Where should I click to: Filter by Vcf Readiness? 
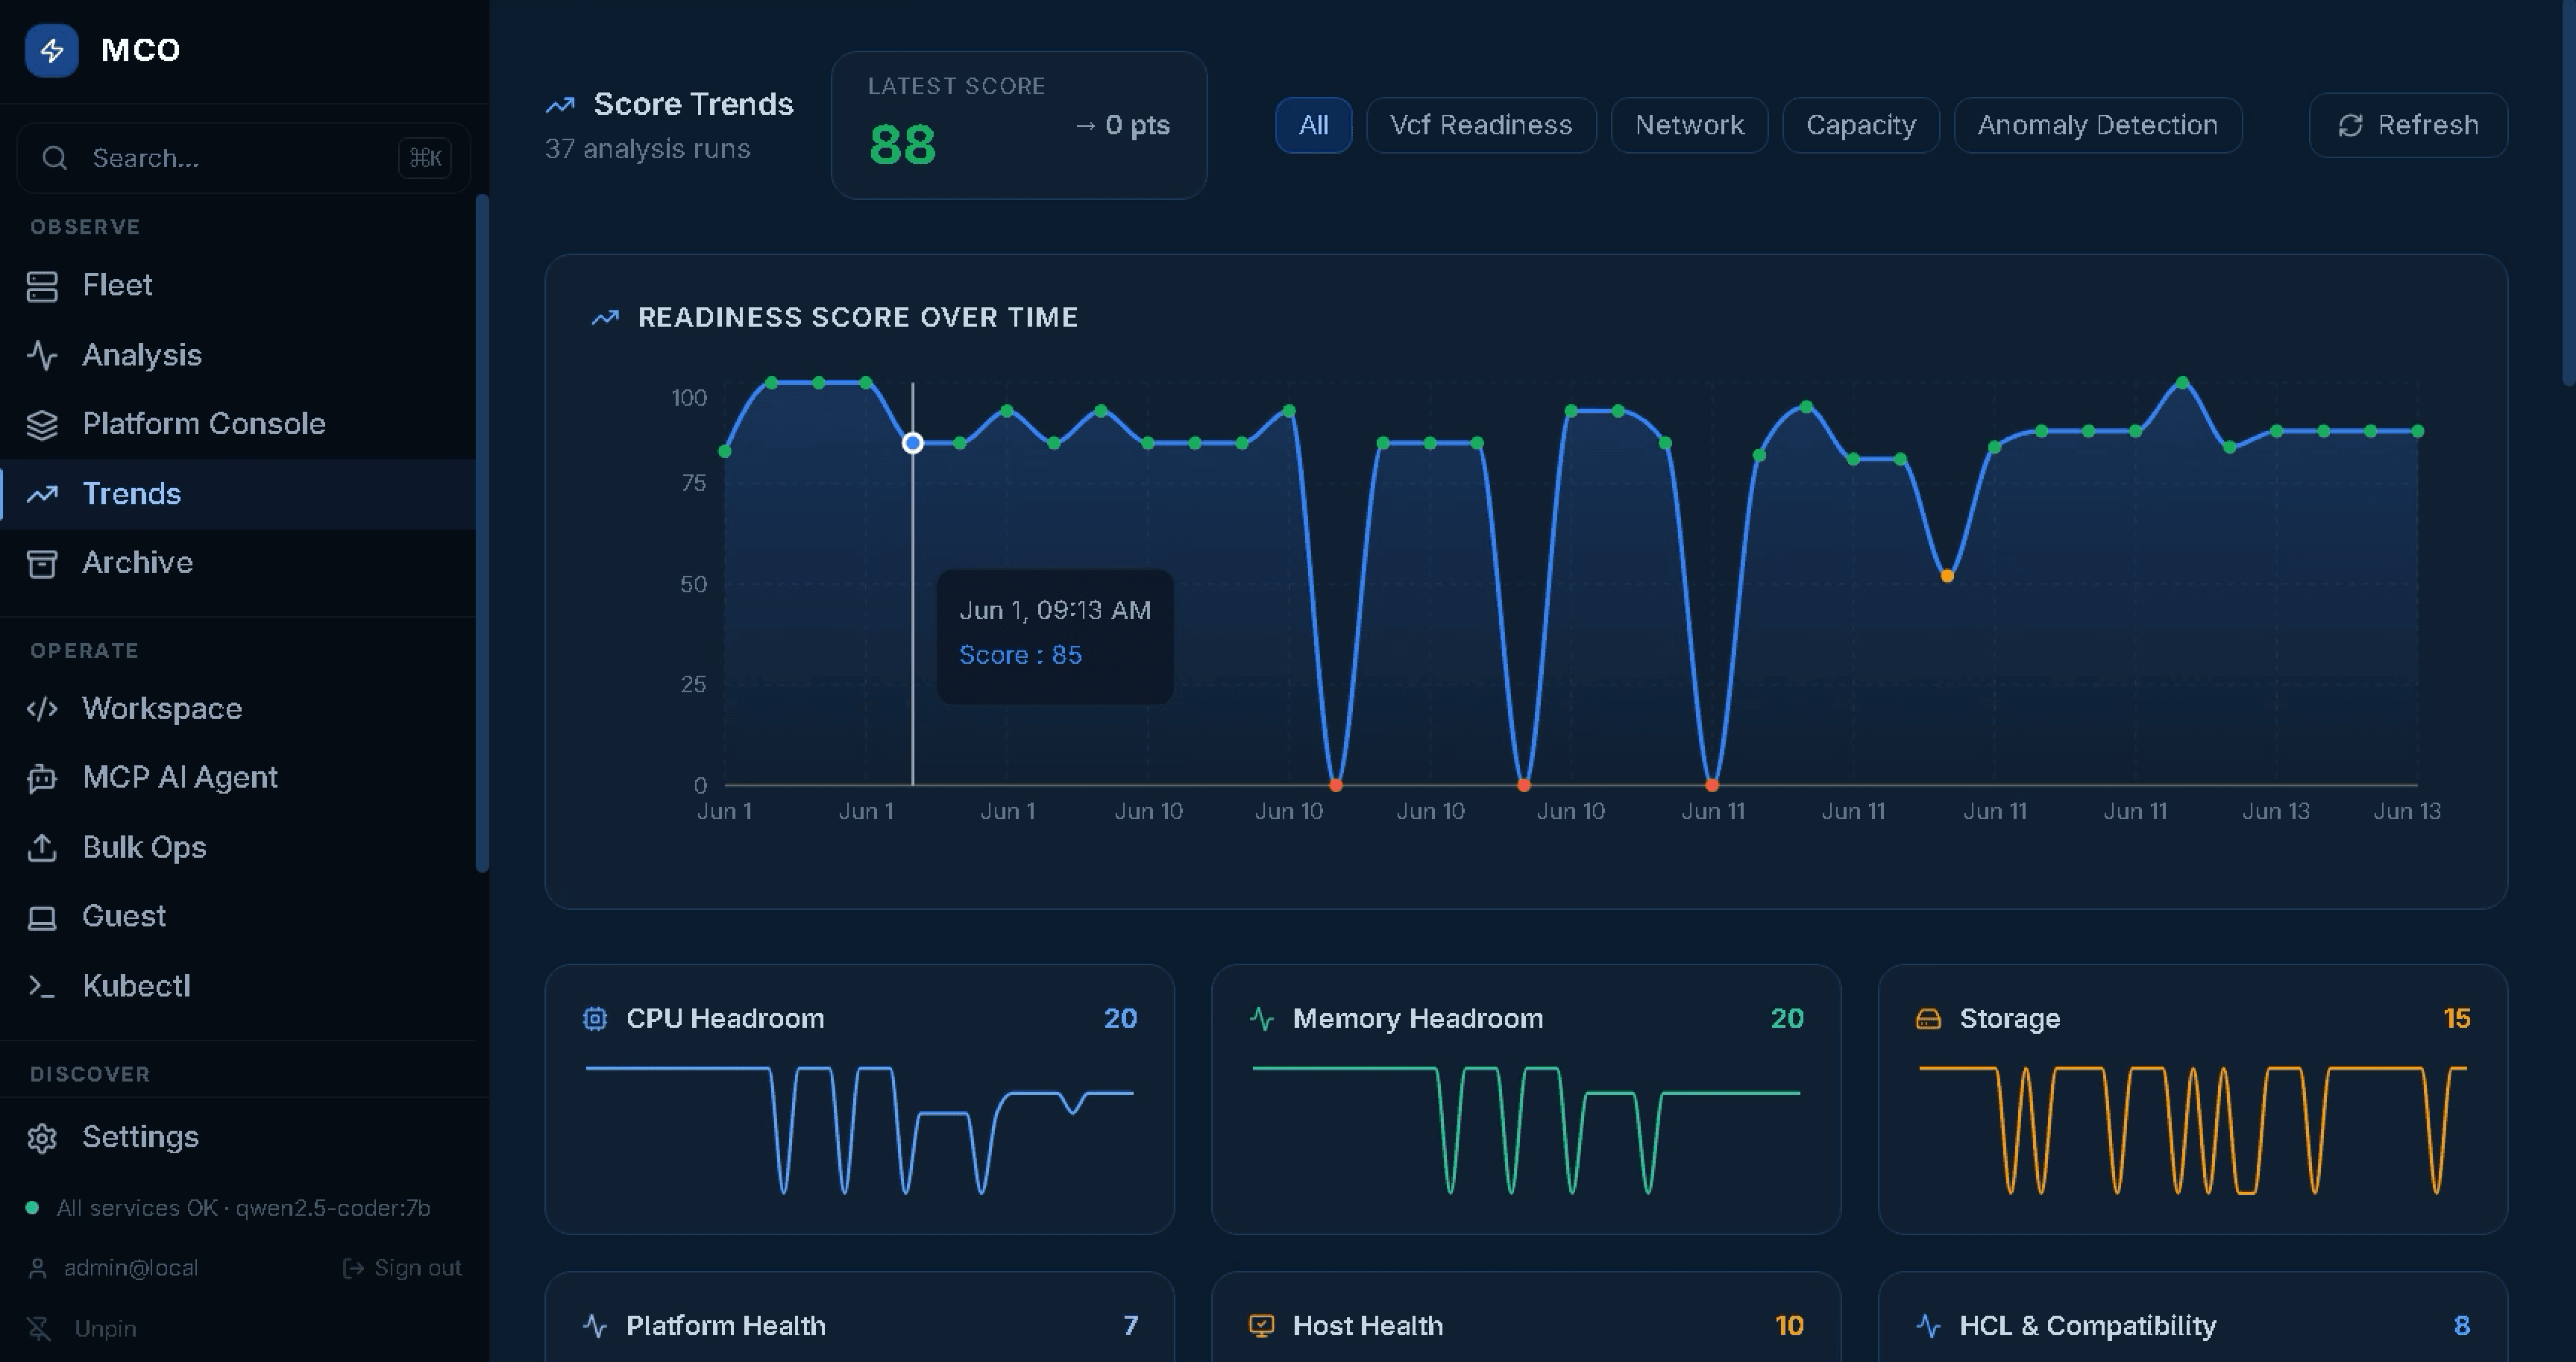click(1481, 125)
